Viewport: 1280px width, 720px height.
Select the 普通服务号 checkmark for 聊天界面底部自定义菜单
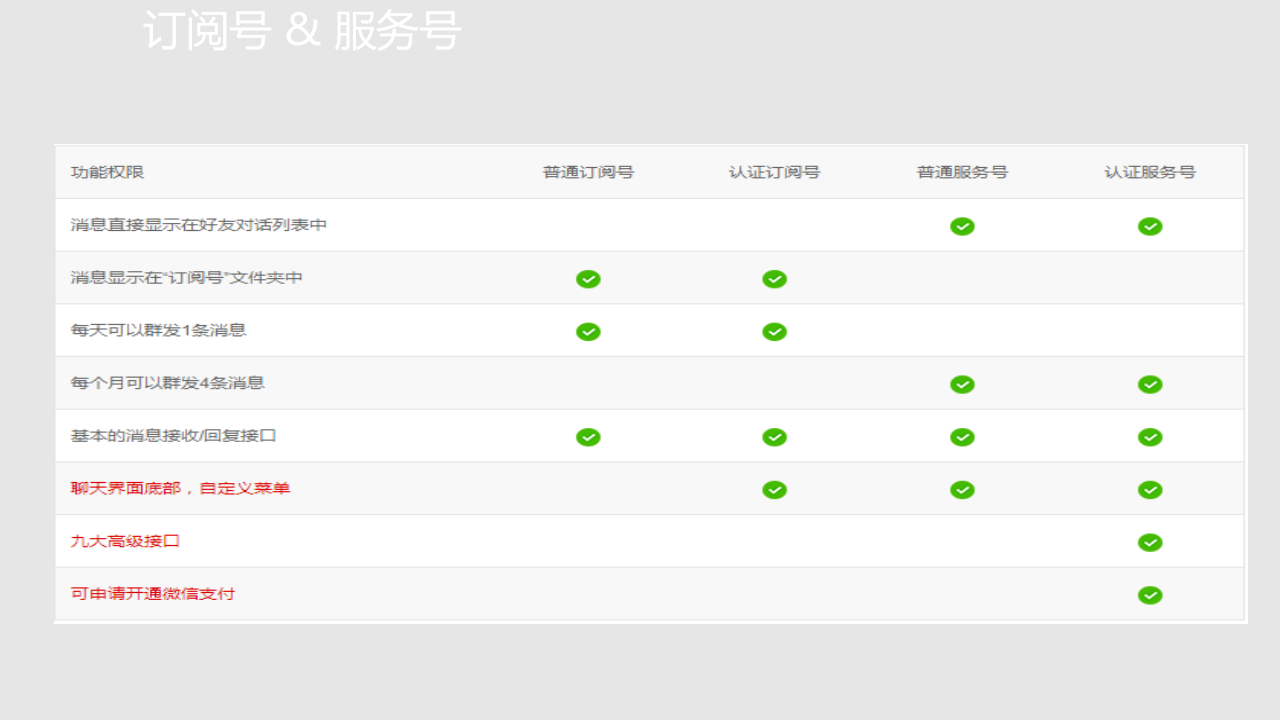(x=961, y=490)
